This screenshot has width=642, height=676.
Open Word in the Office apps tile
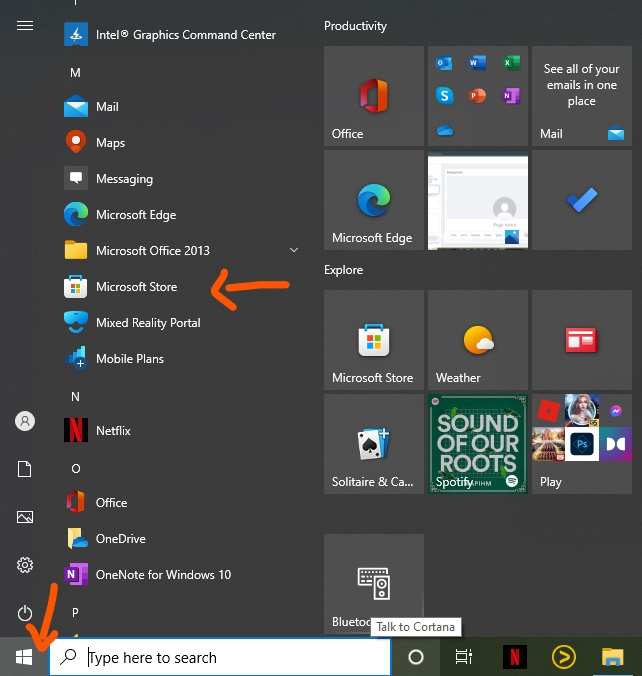(477, 63)
